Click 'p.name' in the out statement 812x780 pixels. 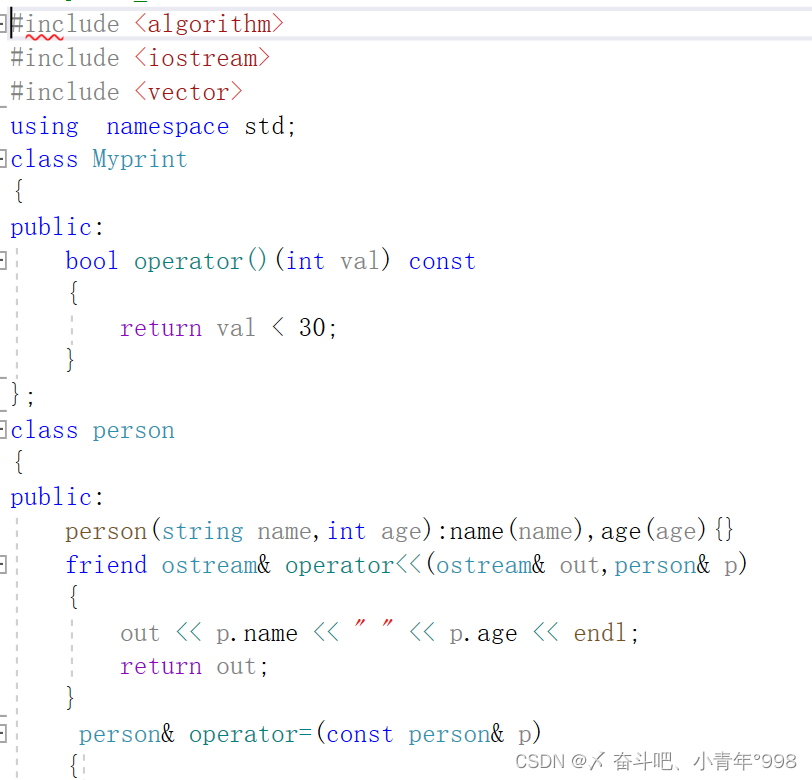tap(257, 633)
